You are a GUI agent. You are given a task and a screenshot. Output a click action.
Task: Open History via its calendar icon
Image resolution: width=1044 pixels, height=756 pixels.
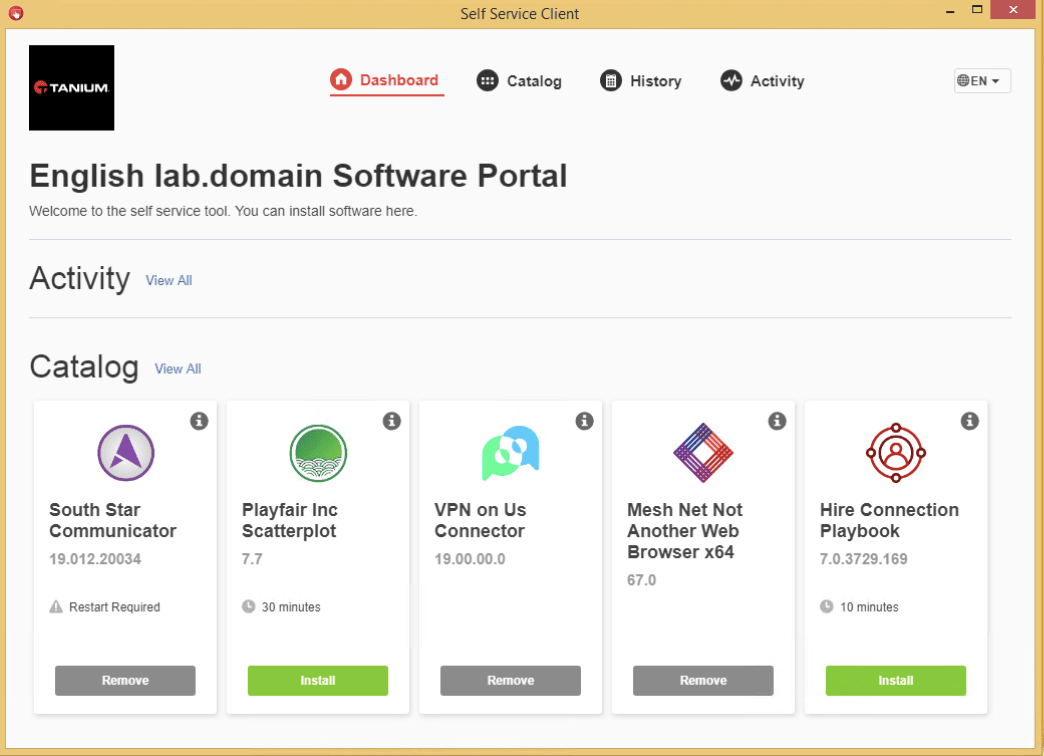point(609,80)
